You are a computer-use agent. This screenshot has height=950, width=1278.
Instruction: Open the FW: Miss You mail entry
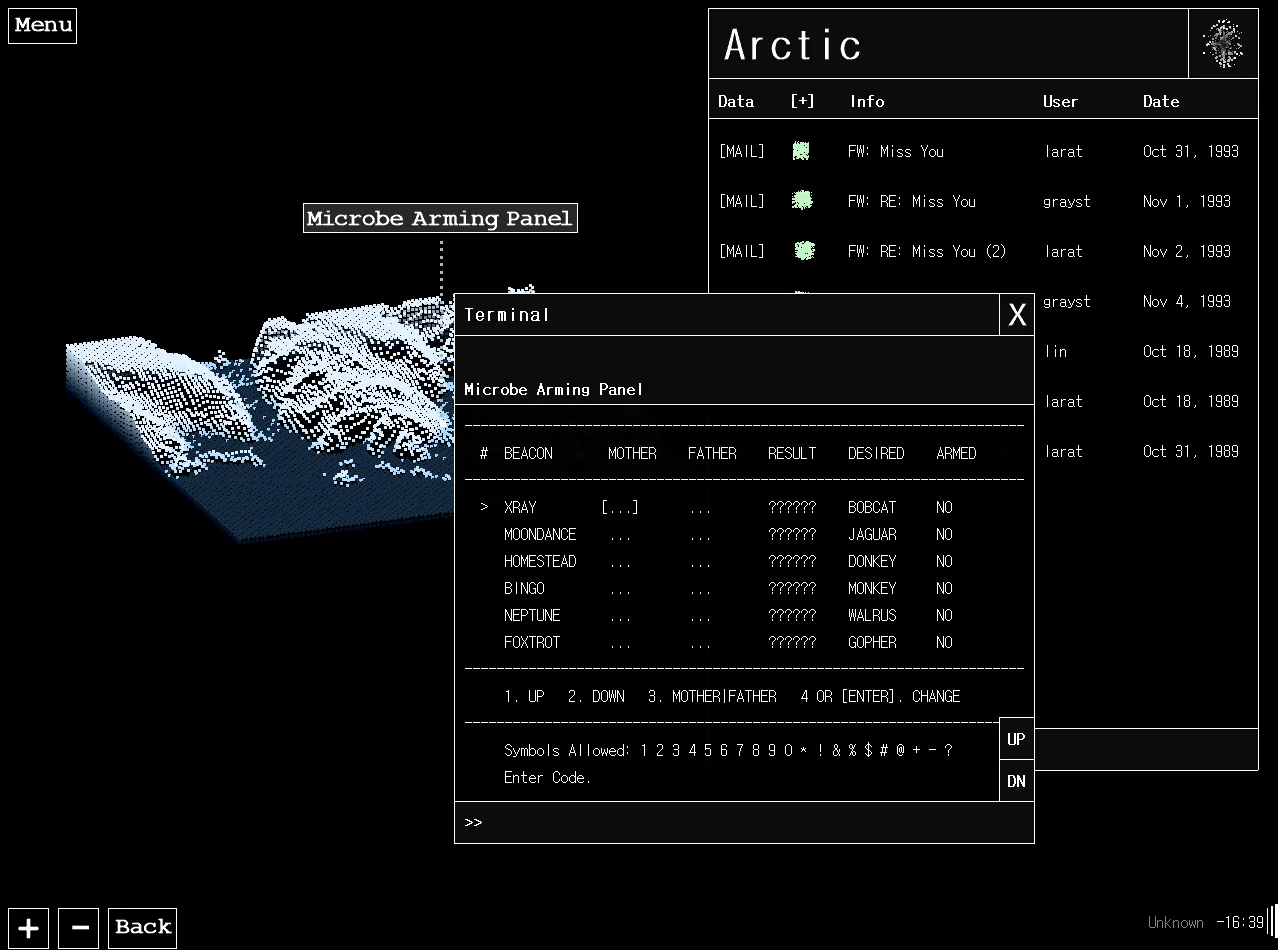click(x=895, y=151)
